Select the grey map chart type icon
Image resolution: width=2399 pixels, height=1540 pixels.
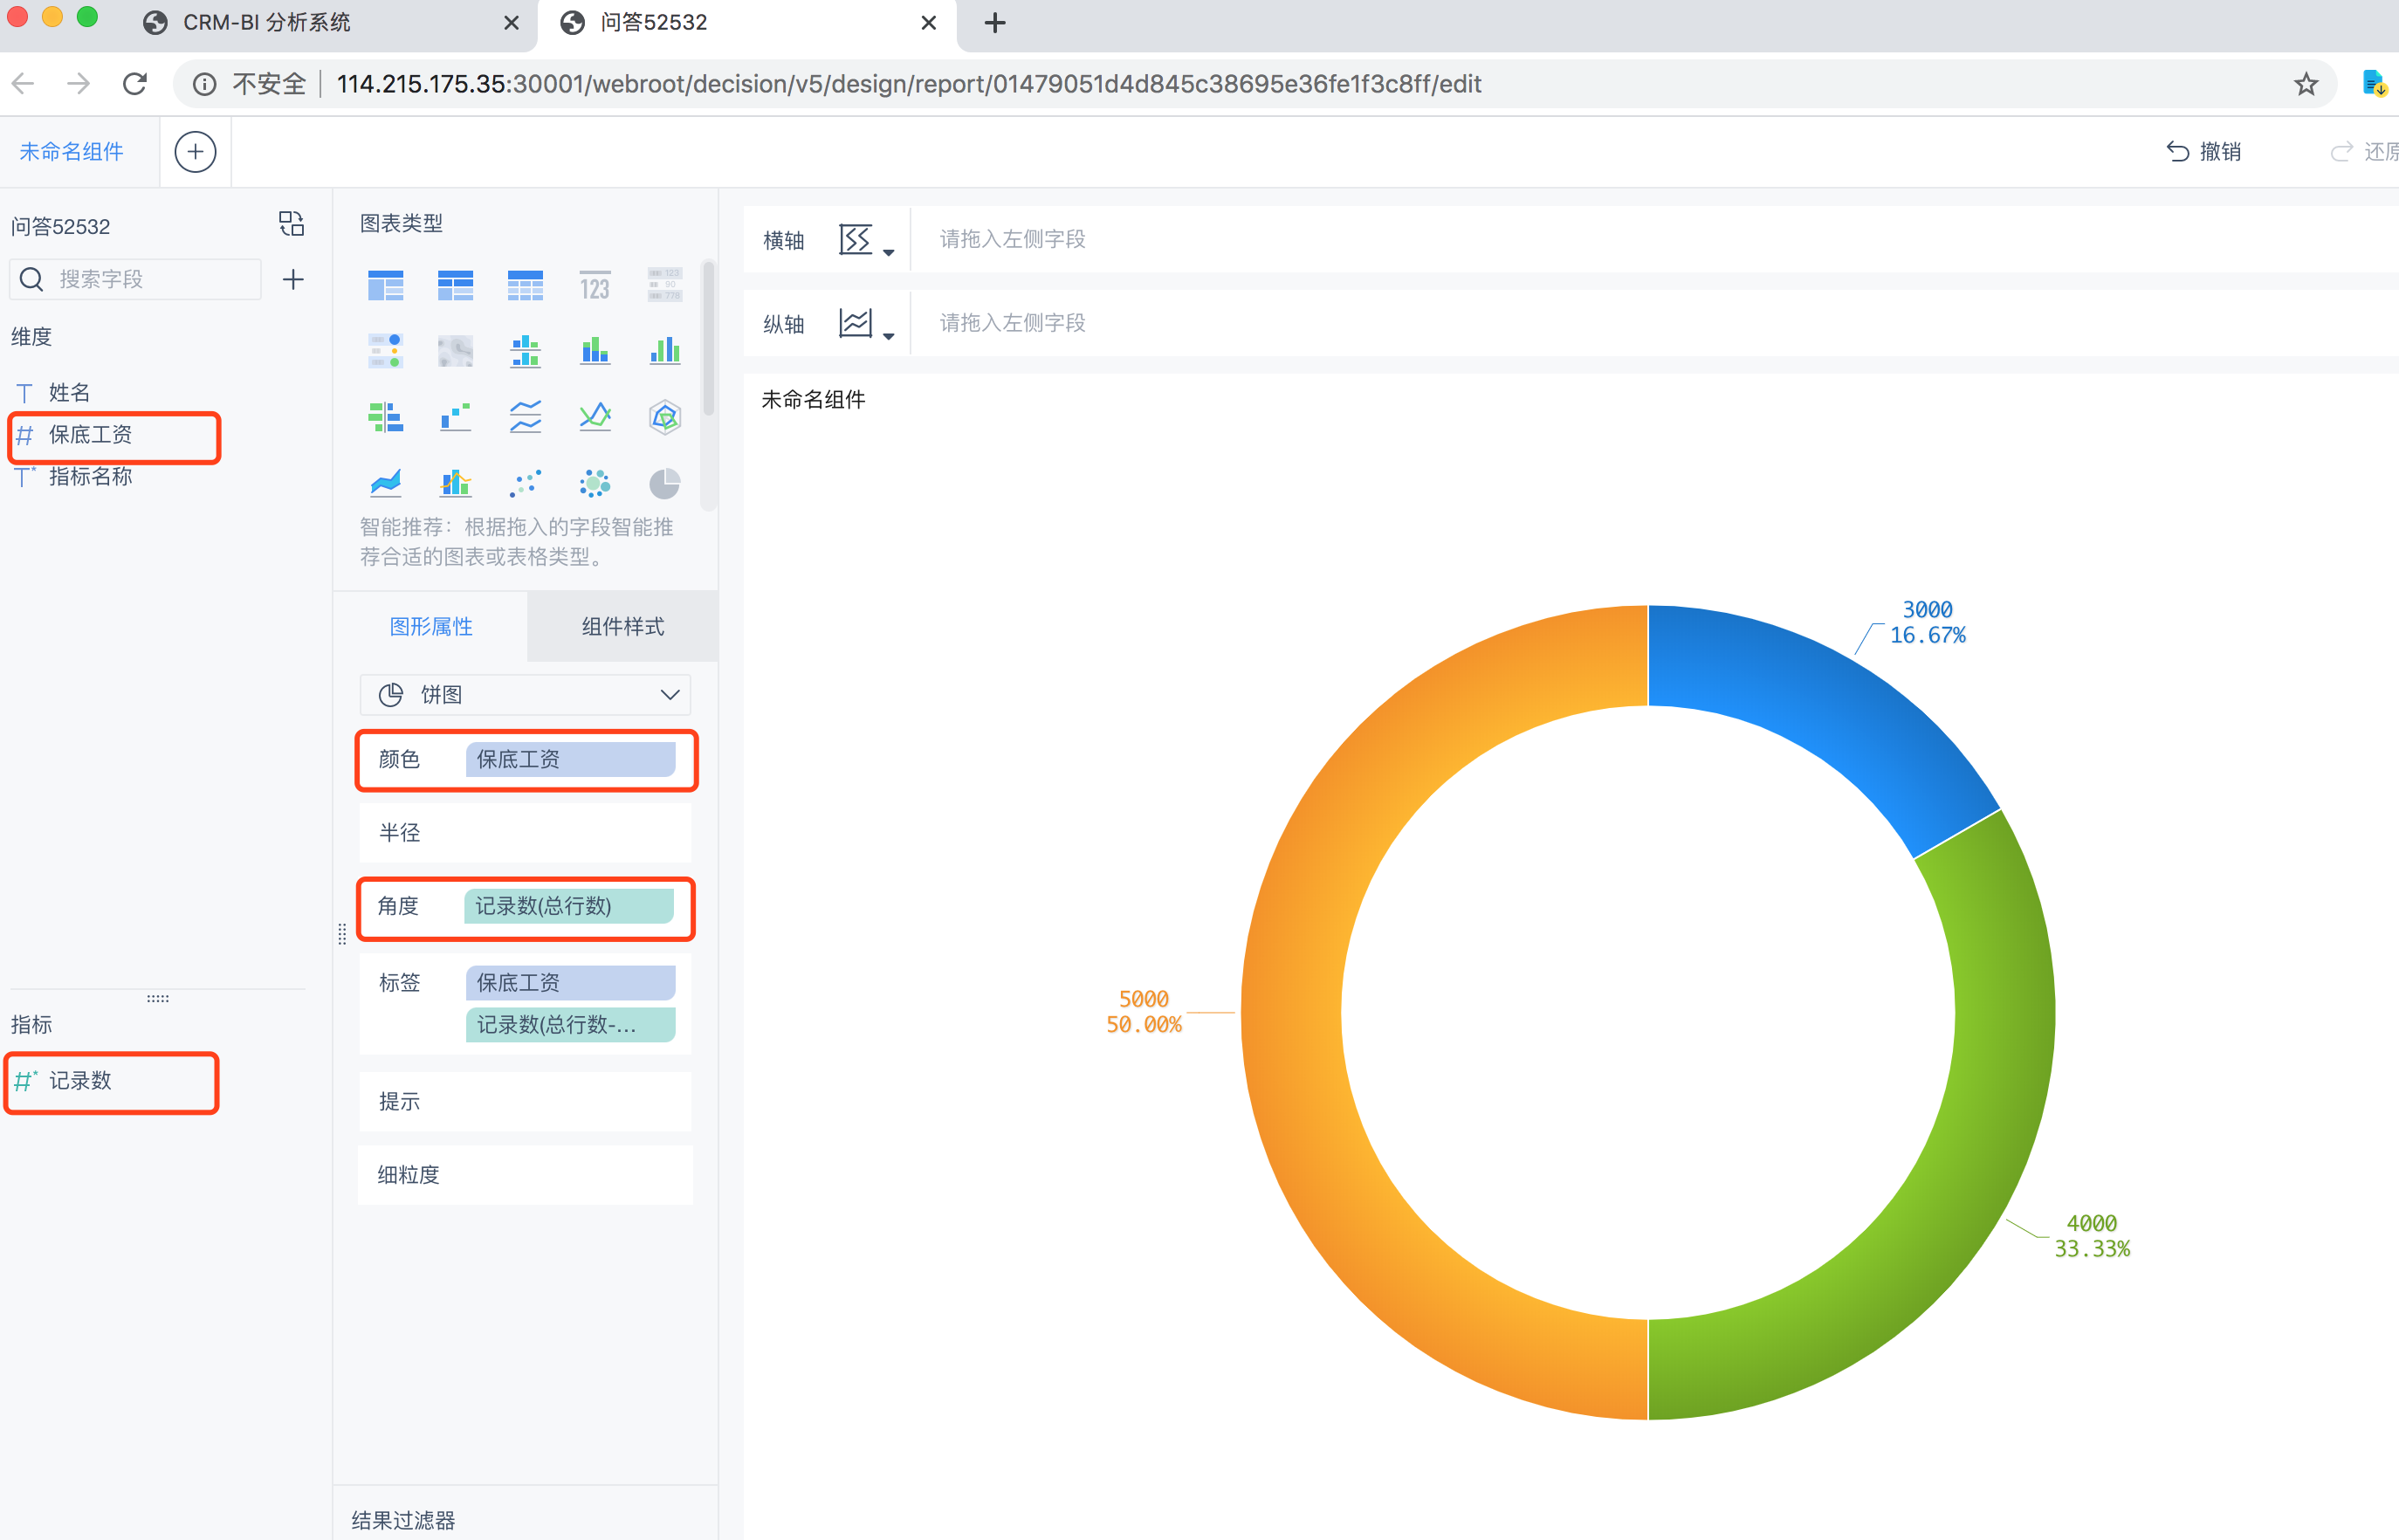tap(455, 351)
